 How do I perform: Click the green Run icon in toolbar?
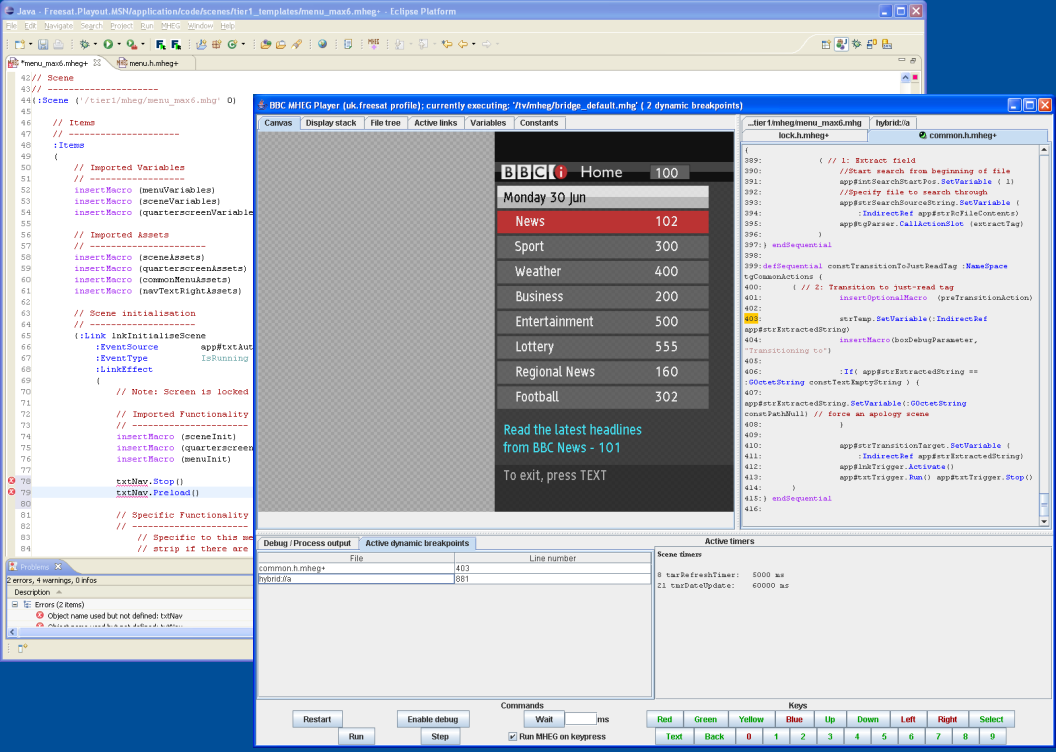click(x=107, y=44)
